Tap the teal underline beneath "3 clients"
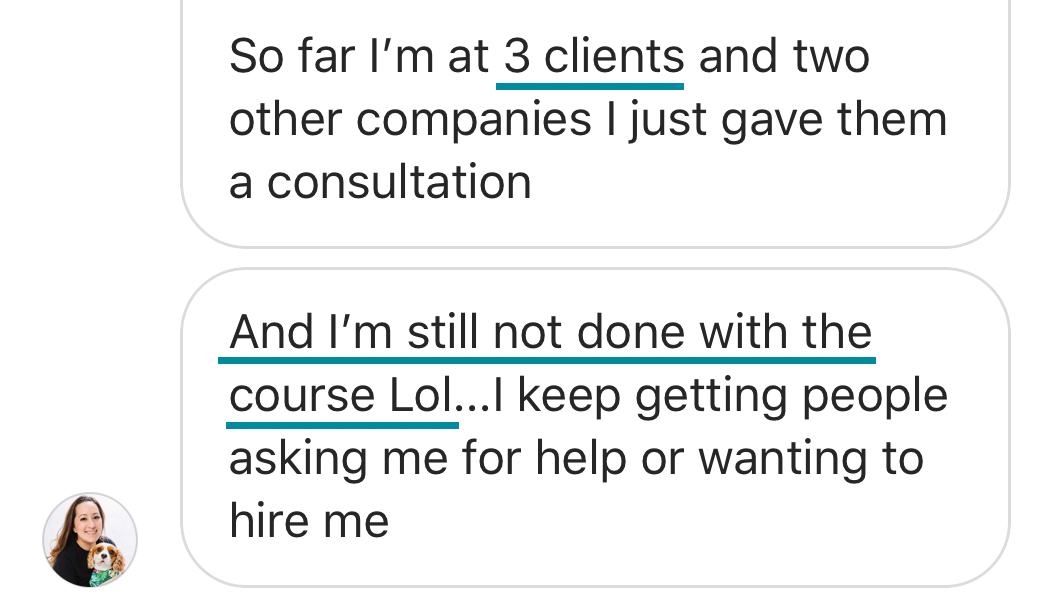1060x614 pixels. tap(590, 86)
